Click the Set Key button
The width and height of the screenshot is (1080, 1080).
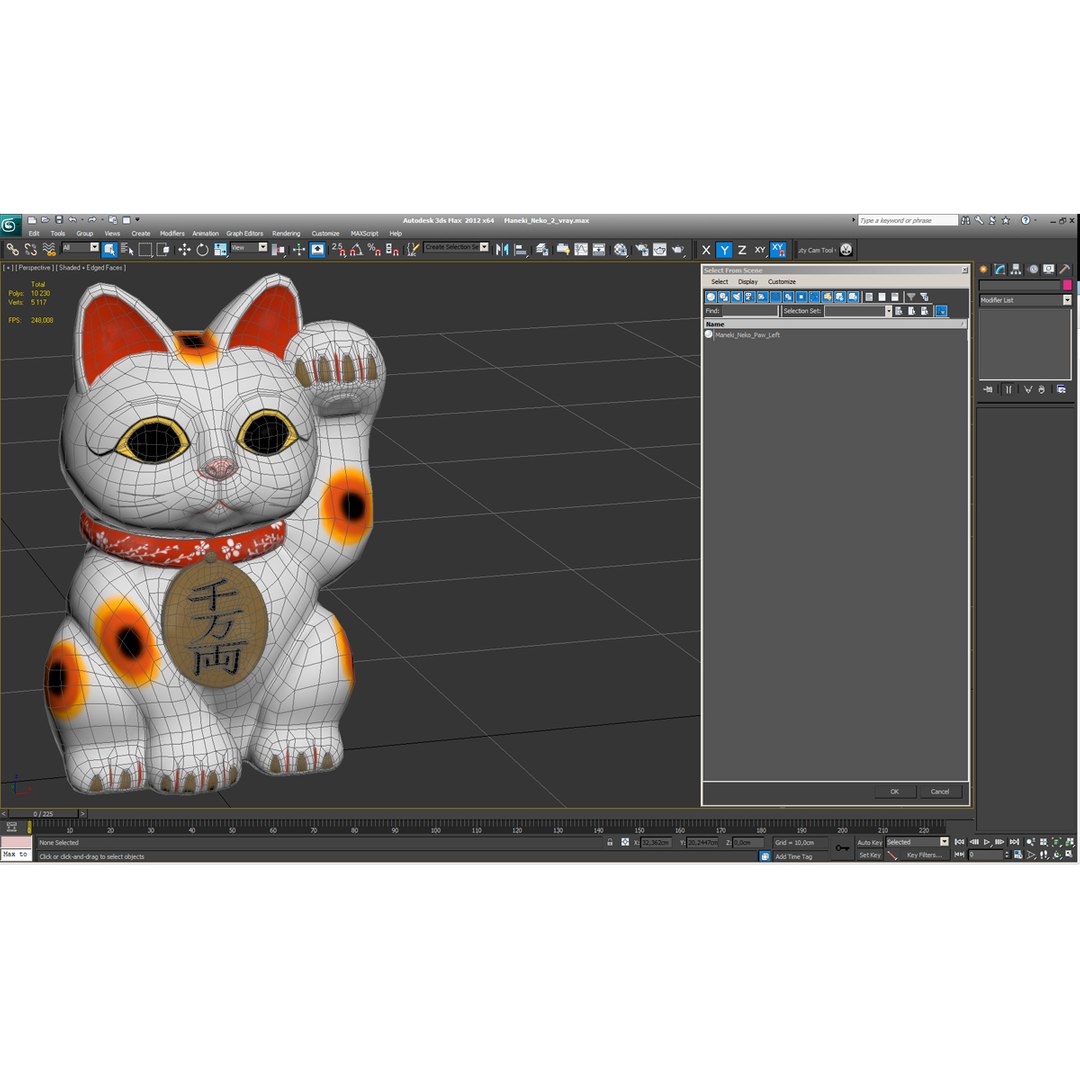tap(869, 855)
